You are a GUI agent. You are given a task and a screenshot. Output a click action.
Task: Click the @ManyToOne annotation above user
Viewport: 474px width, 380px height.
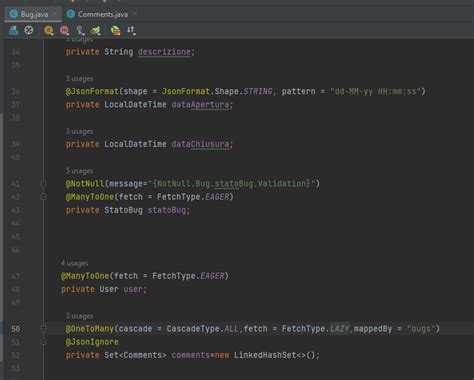[x=85, y=276]
